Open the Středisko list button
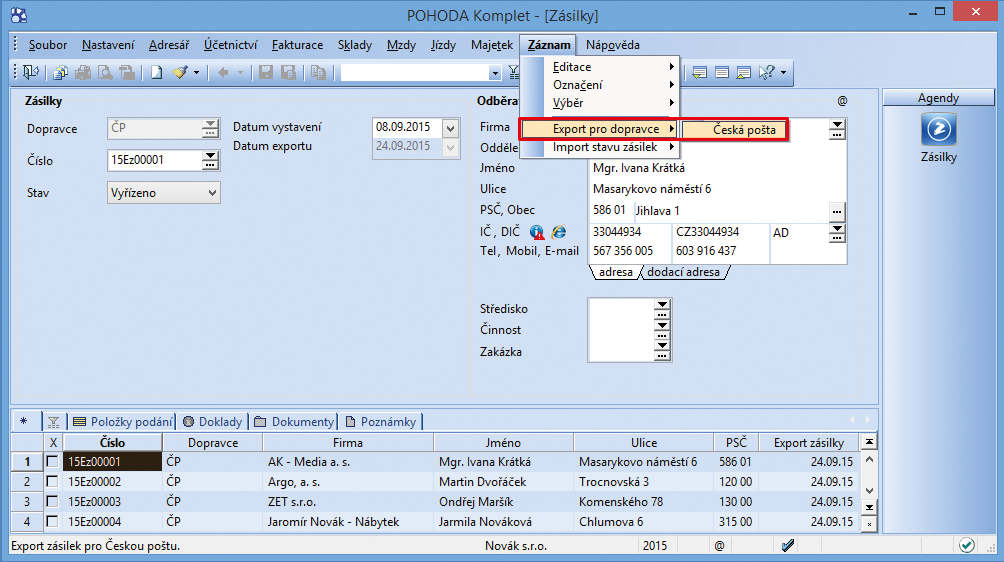The height and width of the screenshot is (562, 1004). [662, 309]
